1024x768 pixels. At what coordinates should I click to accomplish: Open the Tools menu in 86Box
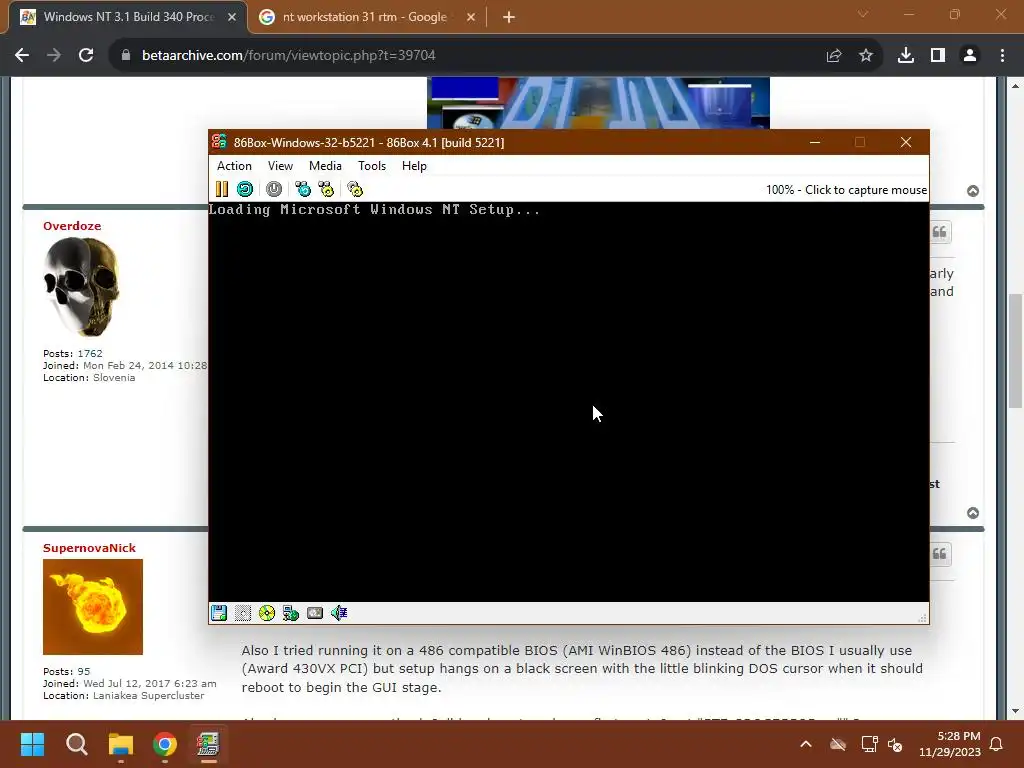pyautogui.click(x=372, y=166)
